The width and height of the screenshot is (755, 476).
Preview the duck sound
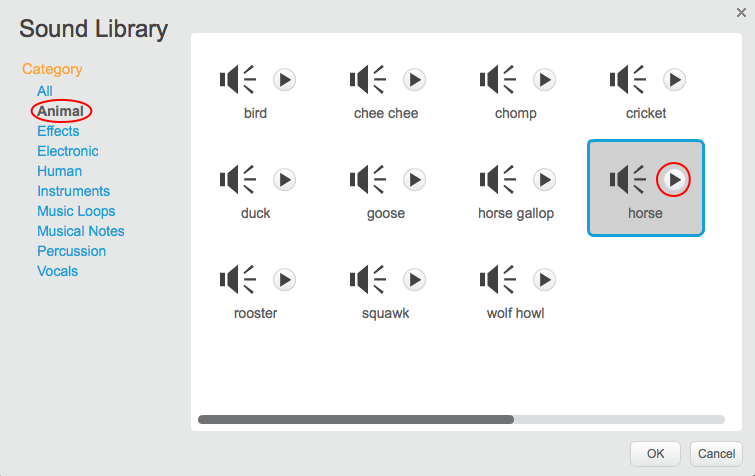click(x=284, y=179)
